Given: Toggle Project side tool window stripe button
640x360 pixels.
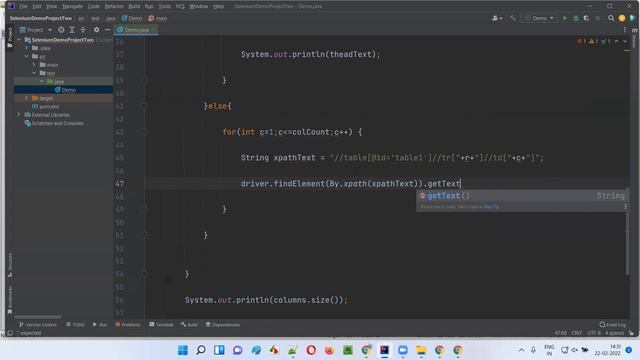Looking at the screenshot, I should 10,39.
